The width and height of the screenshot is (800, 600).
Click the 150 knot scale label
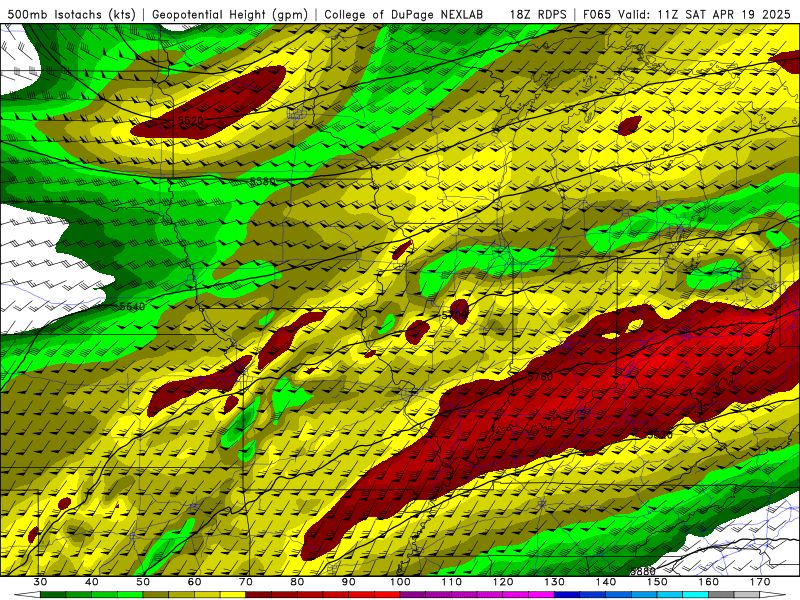click(x=657, y=582)
